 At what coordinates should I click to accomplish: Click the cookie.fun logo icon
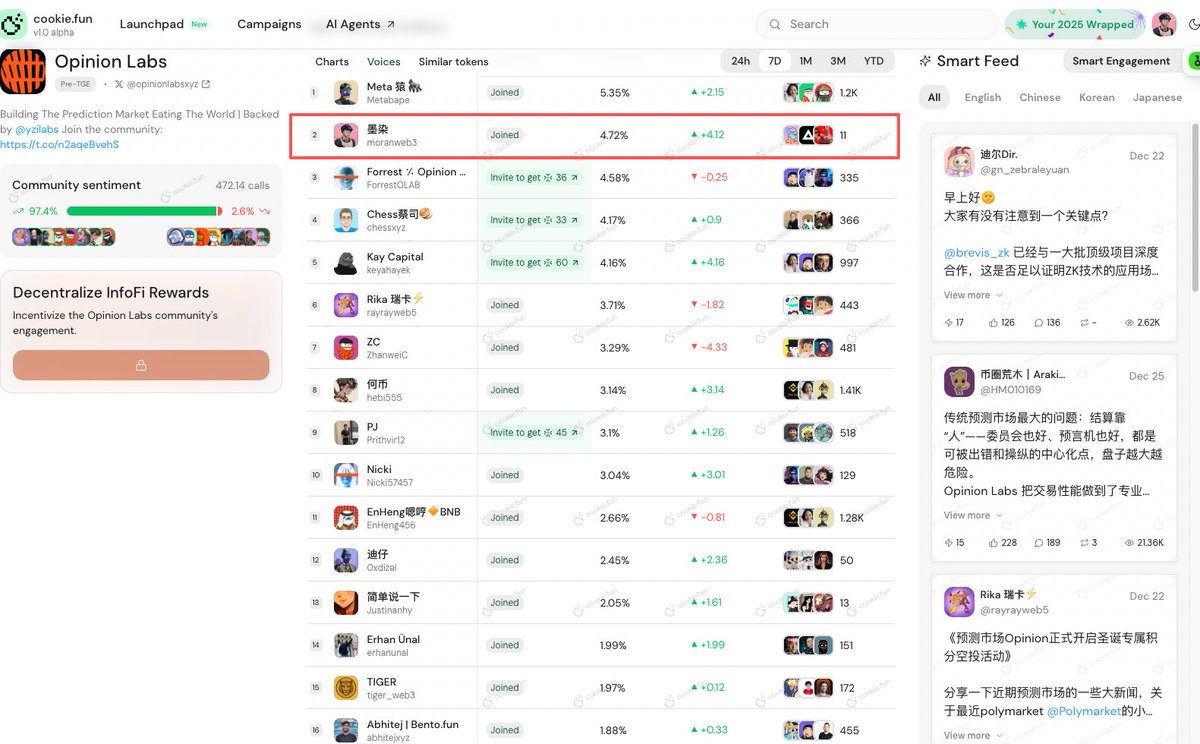point(13,24)
